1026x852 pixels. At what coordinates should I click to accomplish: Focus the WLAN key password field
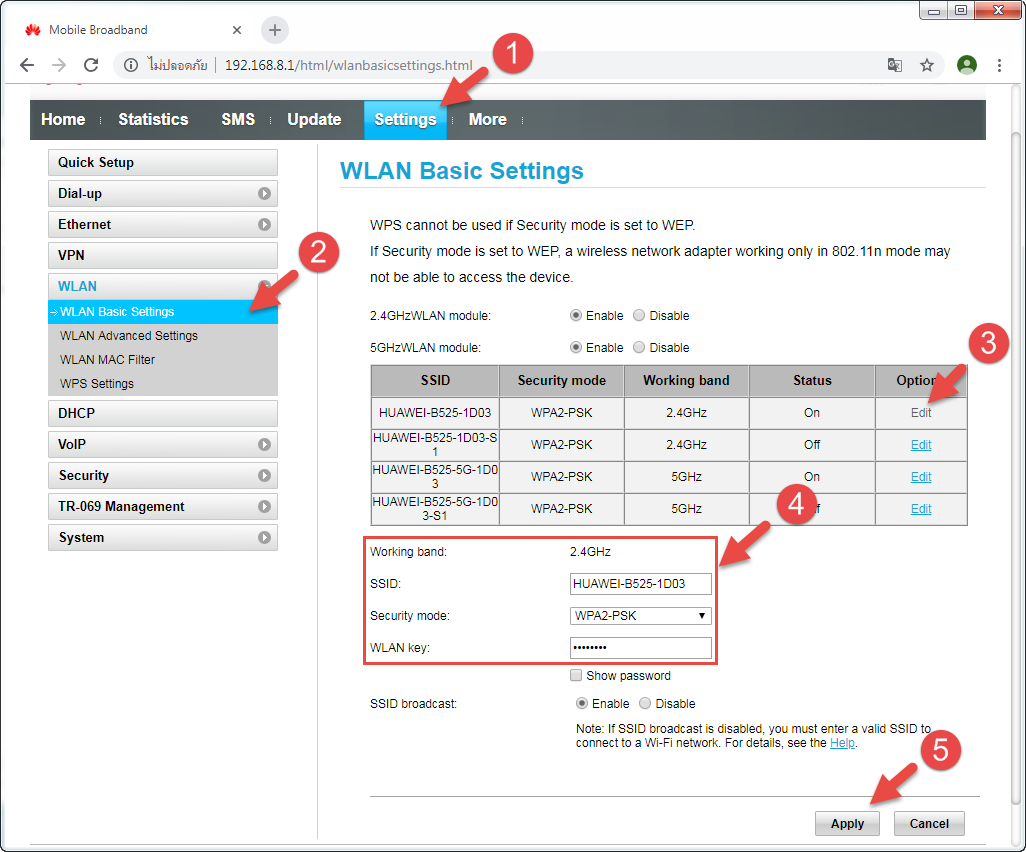[641, 648]
